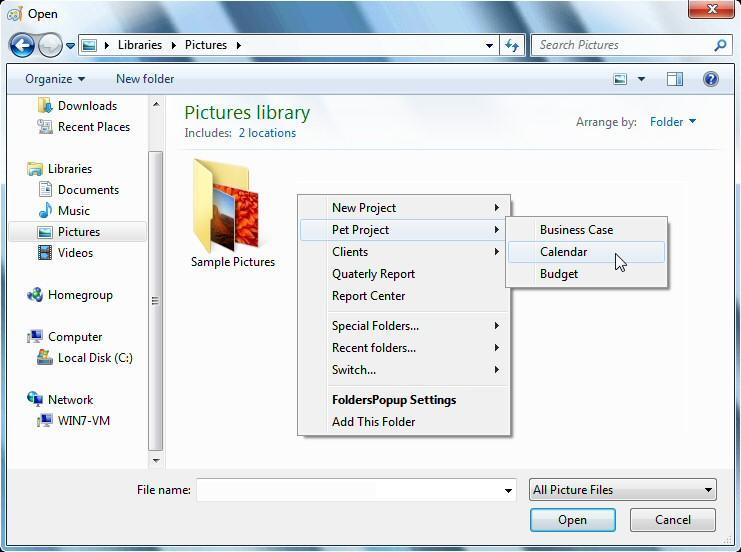Select Network in sidebar

70,400
